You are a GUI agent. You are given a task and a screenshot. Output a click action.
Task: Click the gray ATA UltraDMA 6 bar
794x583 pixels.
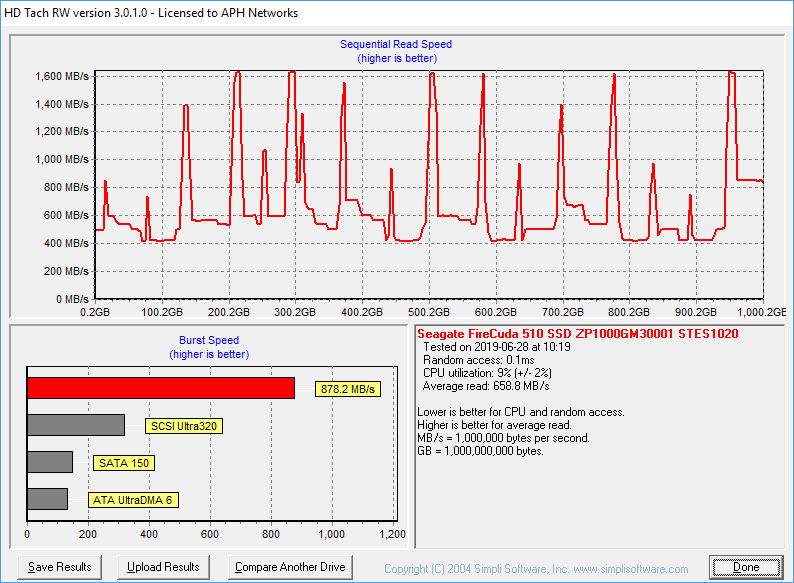point(47,499)
